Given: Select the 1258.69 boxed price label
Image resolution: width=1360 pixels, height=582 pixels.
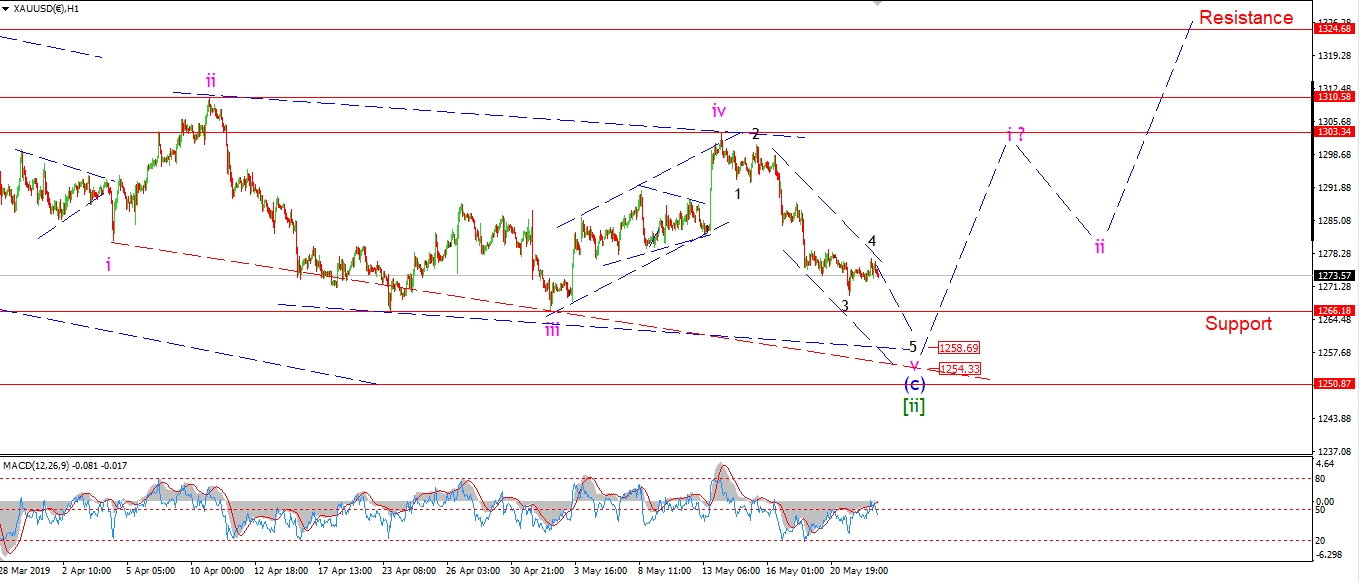Looking at the screenshot, I should tap(959, 348).
